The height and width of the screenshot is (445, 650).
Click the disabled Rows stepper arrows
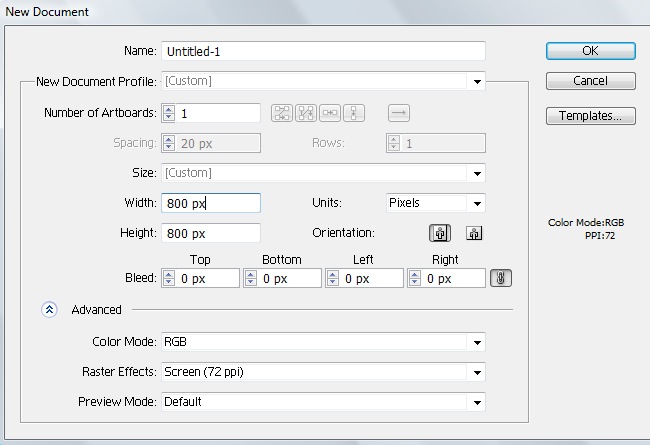pos(394,143)
